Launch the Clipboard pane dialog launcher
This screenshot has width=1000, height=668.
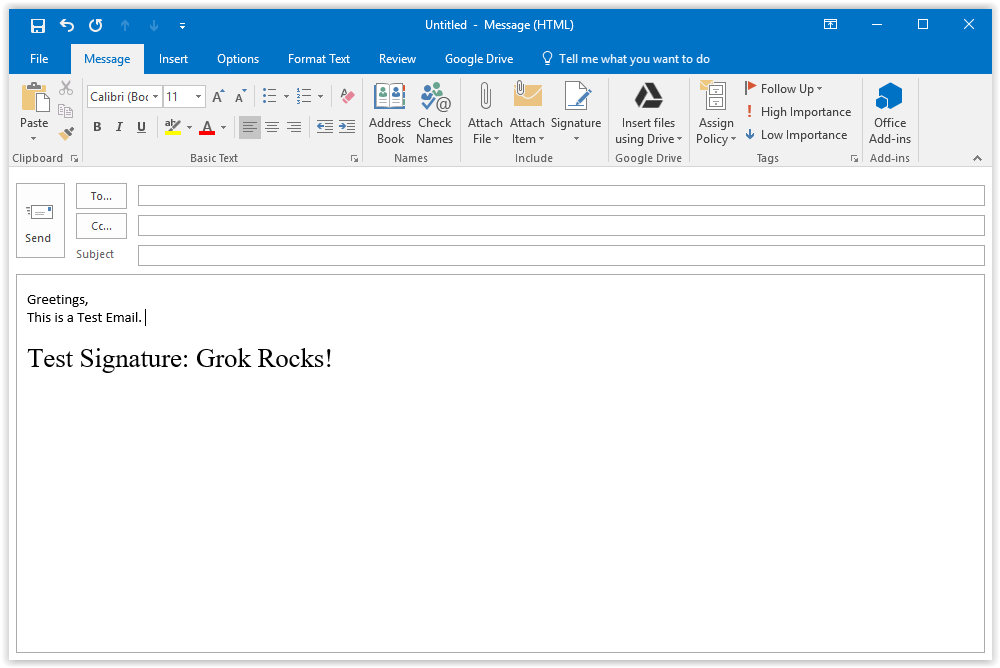click(75, 159)
